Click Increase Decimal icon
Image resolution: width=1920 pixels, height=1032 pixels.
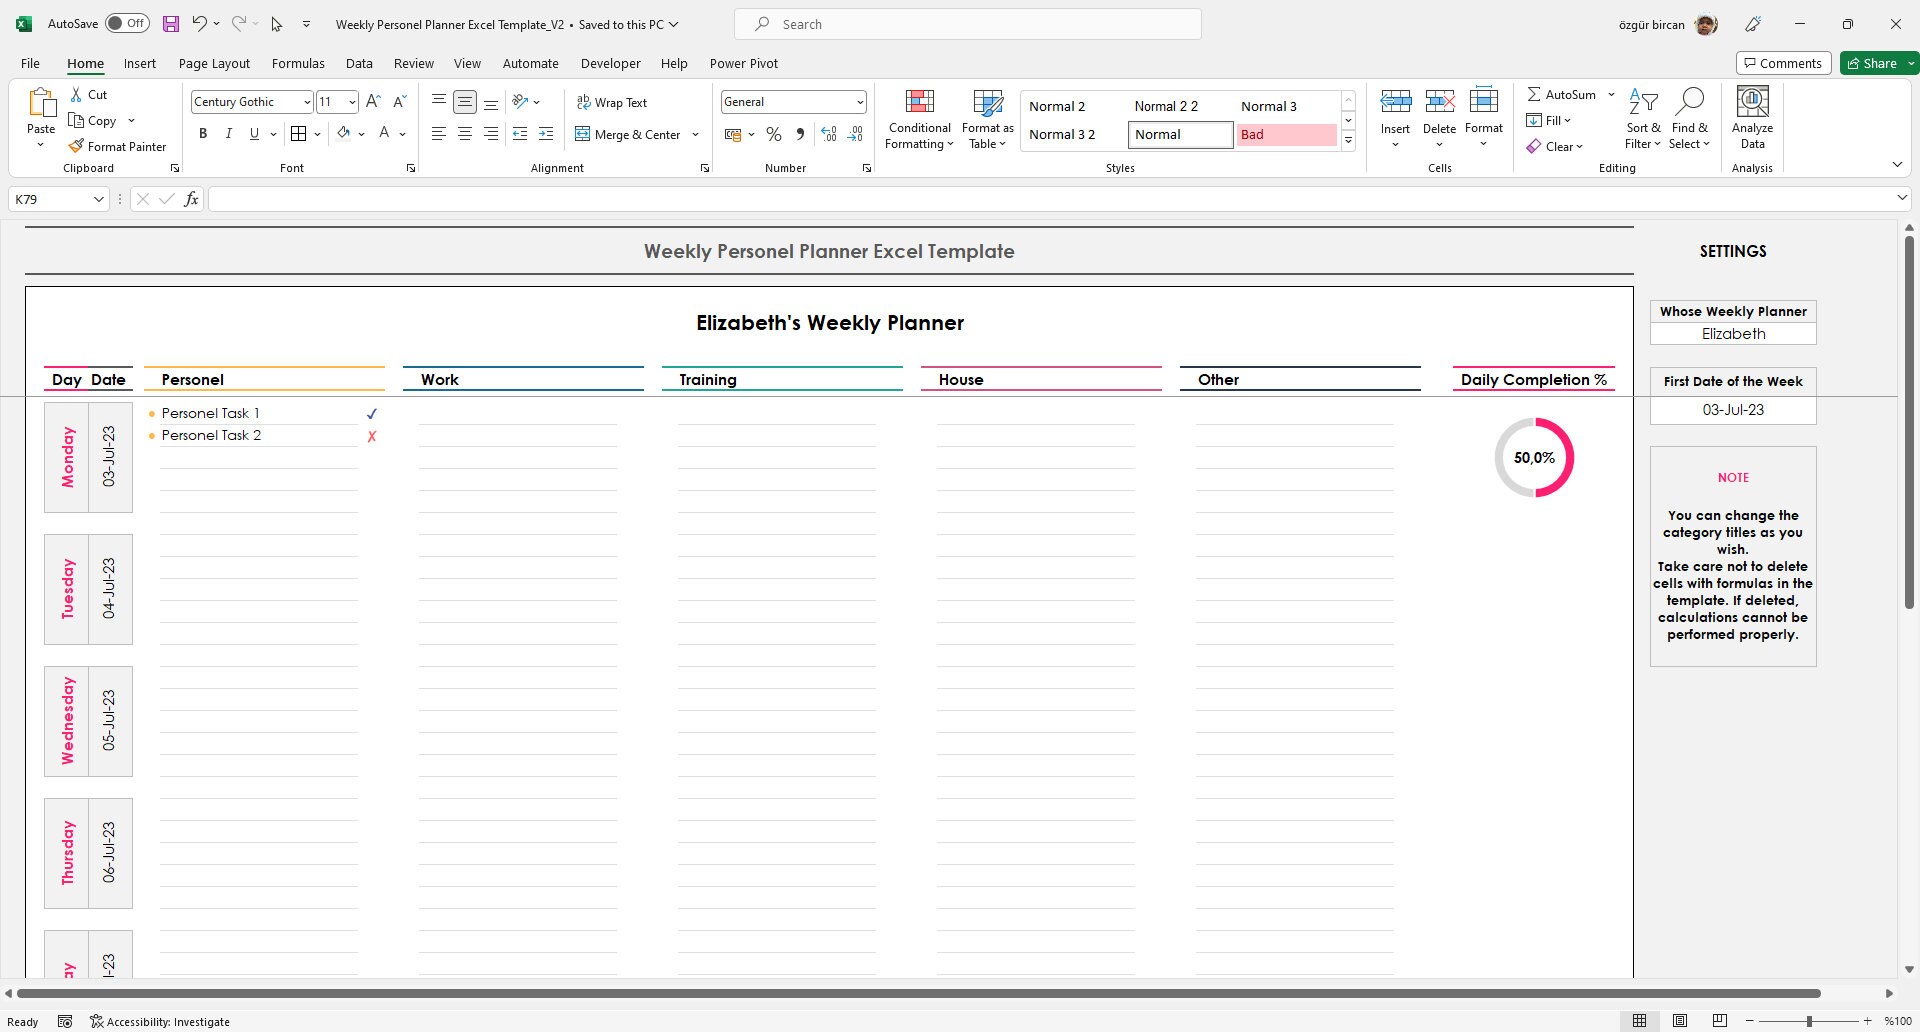[x=828, y=133]
